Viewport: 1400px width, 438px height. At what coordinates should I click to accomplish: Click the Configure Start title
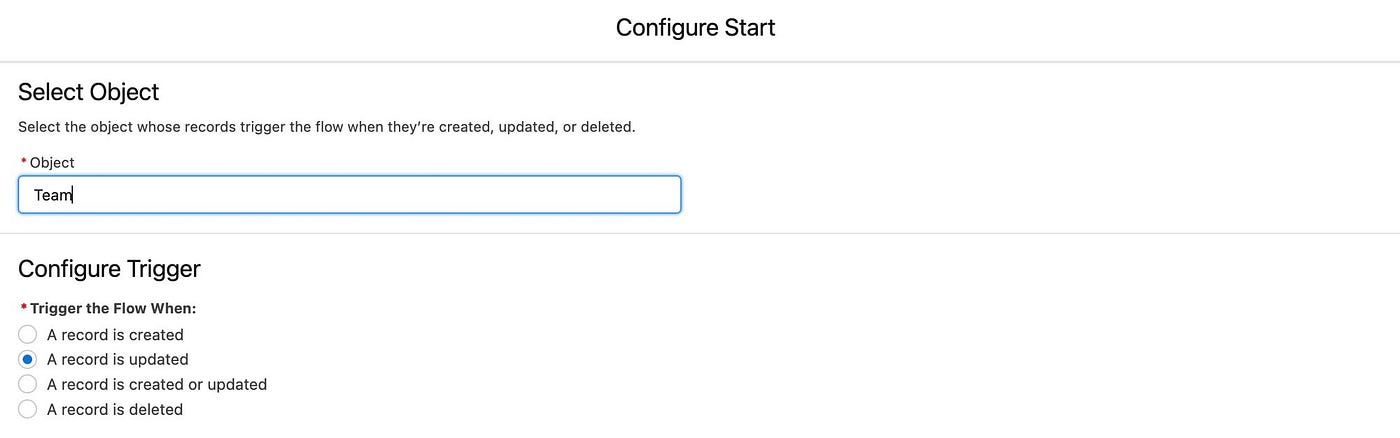click(x=696, y=28)
